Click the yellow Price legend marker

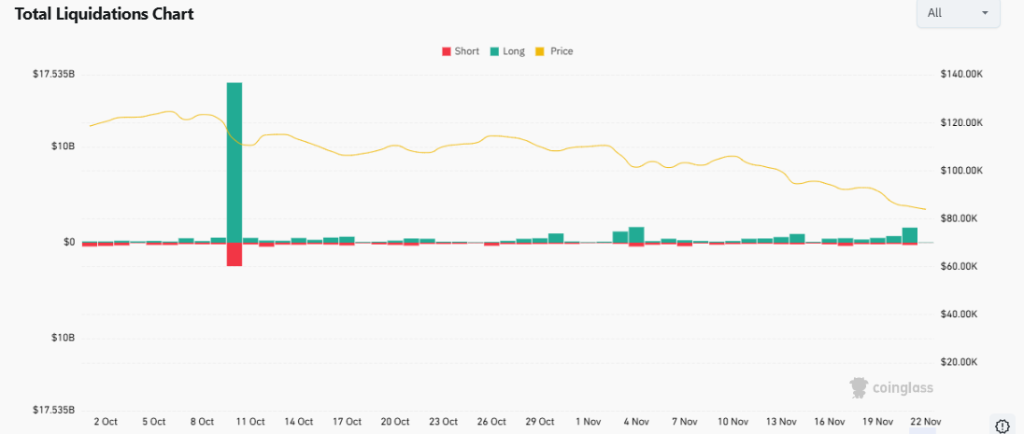click(x=541, y=51)
